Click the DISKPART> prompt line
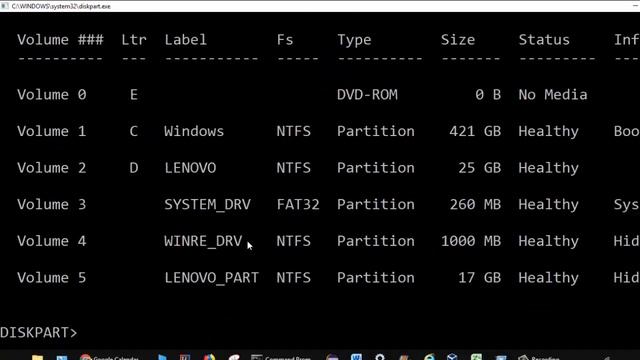This screenshot has height=360, width=640. pyautogui.click(x=38, y=333)
